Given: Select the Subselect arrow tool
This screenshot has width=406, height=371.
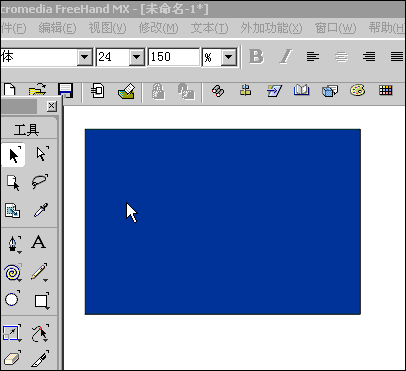Looking at the screenshot, I should (x=41, y=154).
